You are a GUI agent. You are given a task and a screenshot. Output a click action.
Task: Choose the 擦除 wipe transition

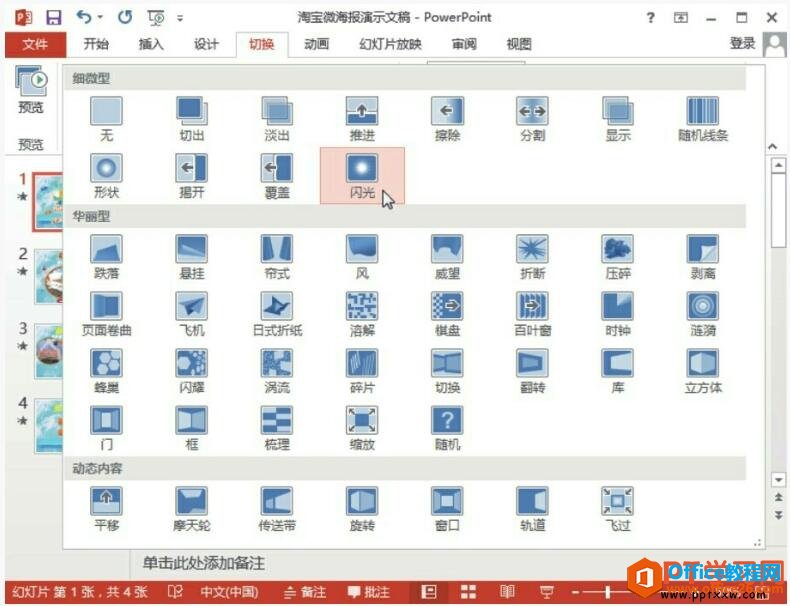pos(447,119)
